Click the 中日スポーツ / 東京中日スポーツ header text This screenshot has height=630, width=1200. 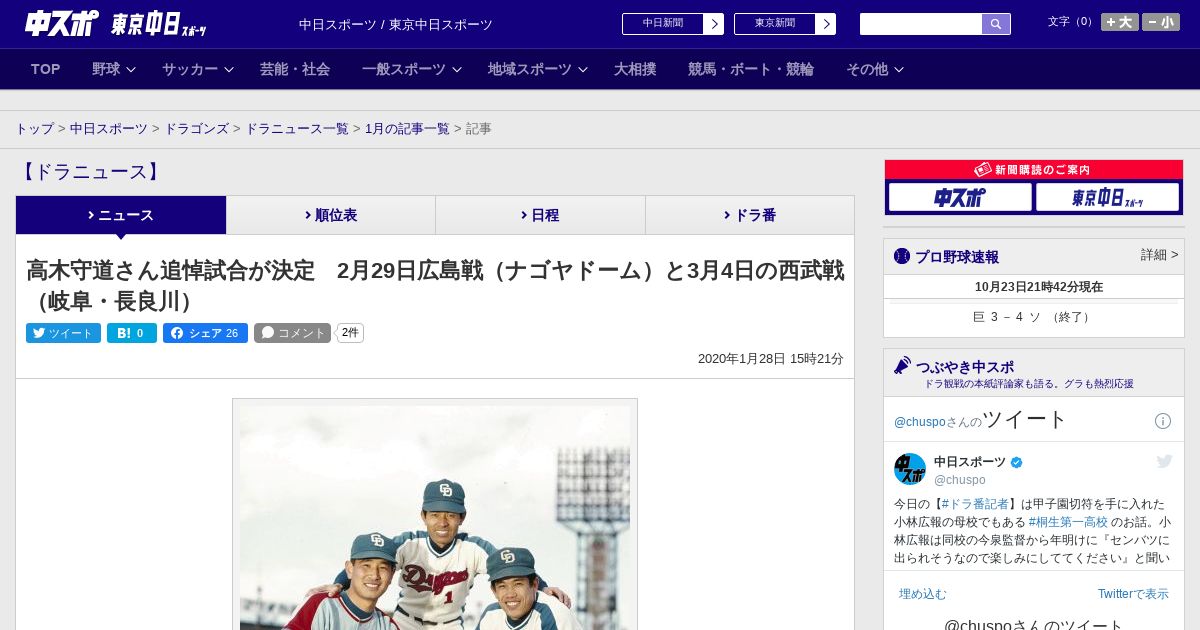click(x=396, y=24)
